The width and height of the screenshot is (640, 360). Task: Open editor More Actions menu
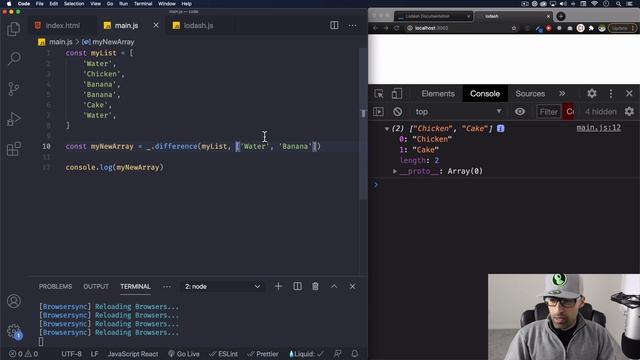(353, 25)
